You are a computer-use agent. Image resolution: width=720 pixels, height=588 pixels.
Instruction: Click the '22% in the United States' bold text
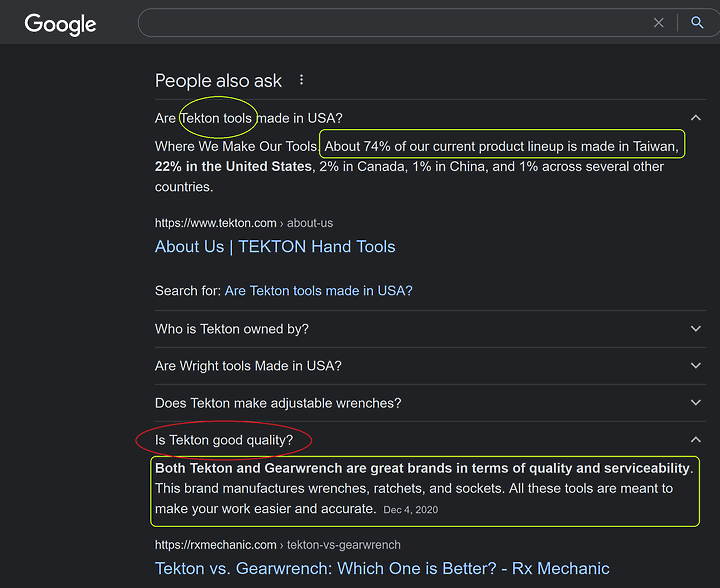[233, 166]
